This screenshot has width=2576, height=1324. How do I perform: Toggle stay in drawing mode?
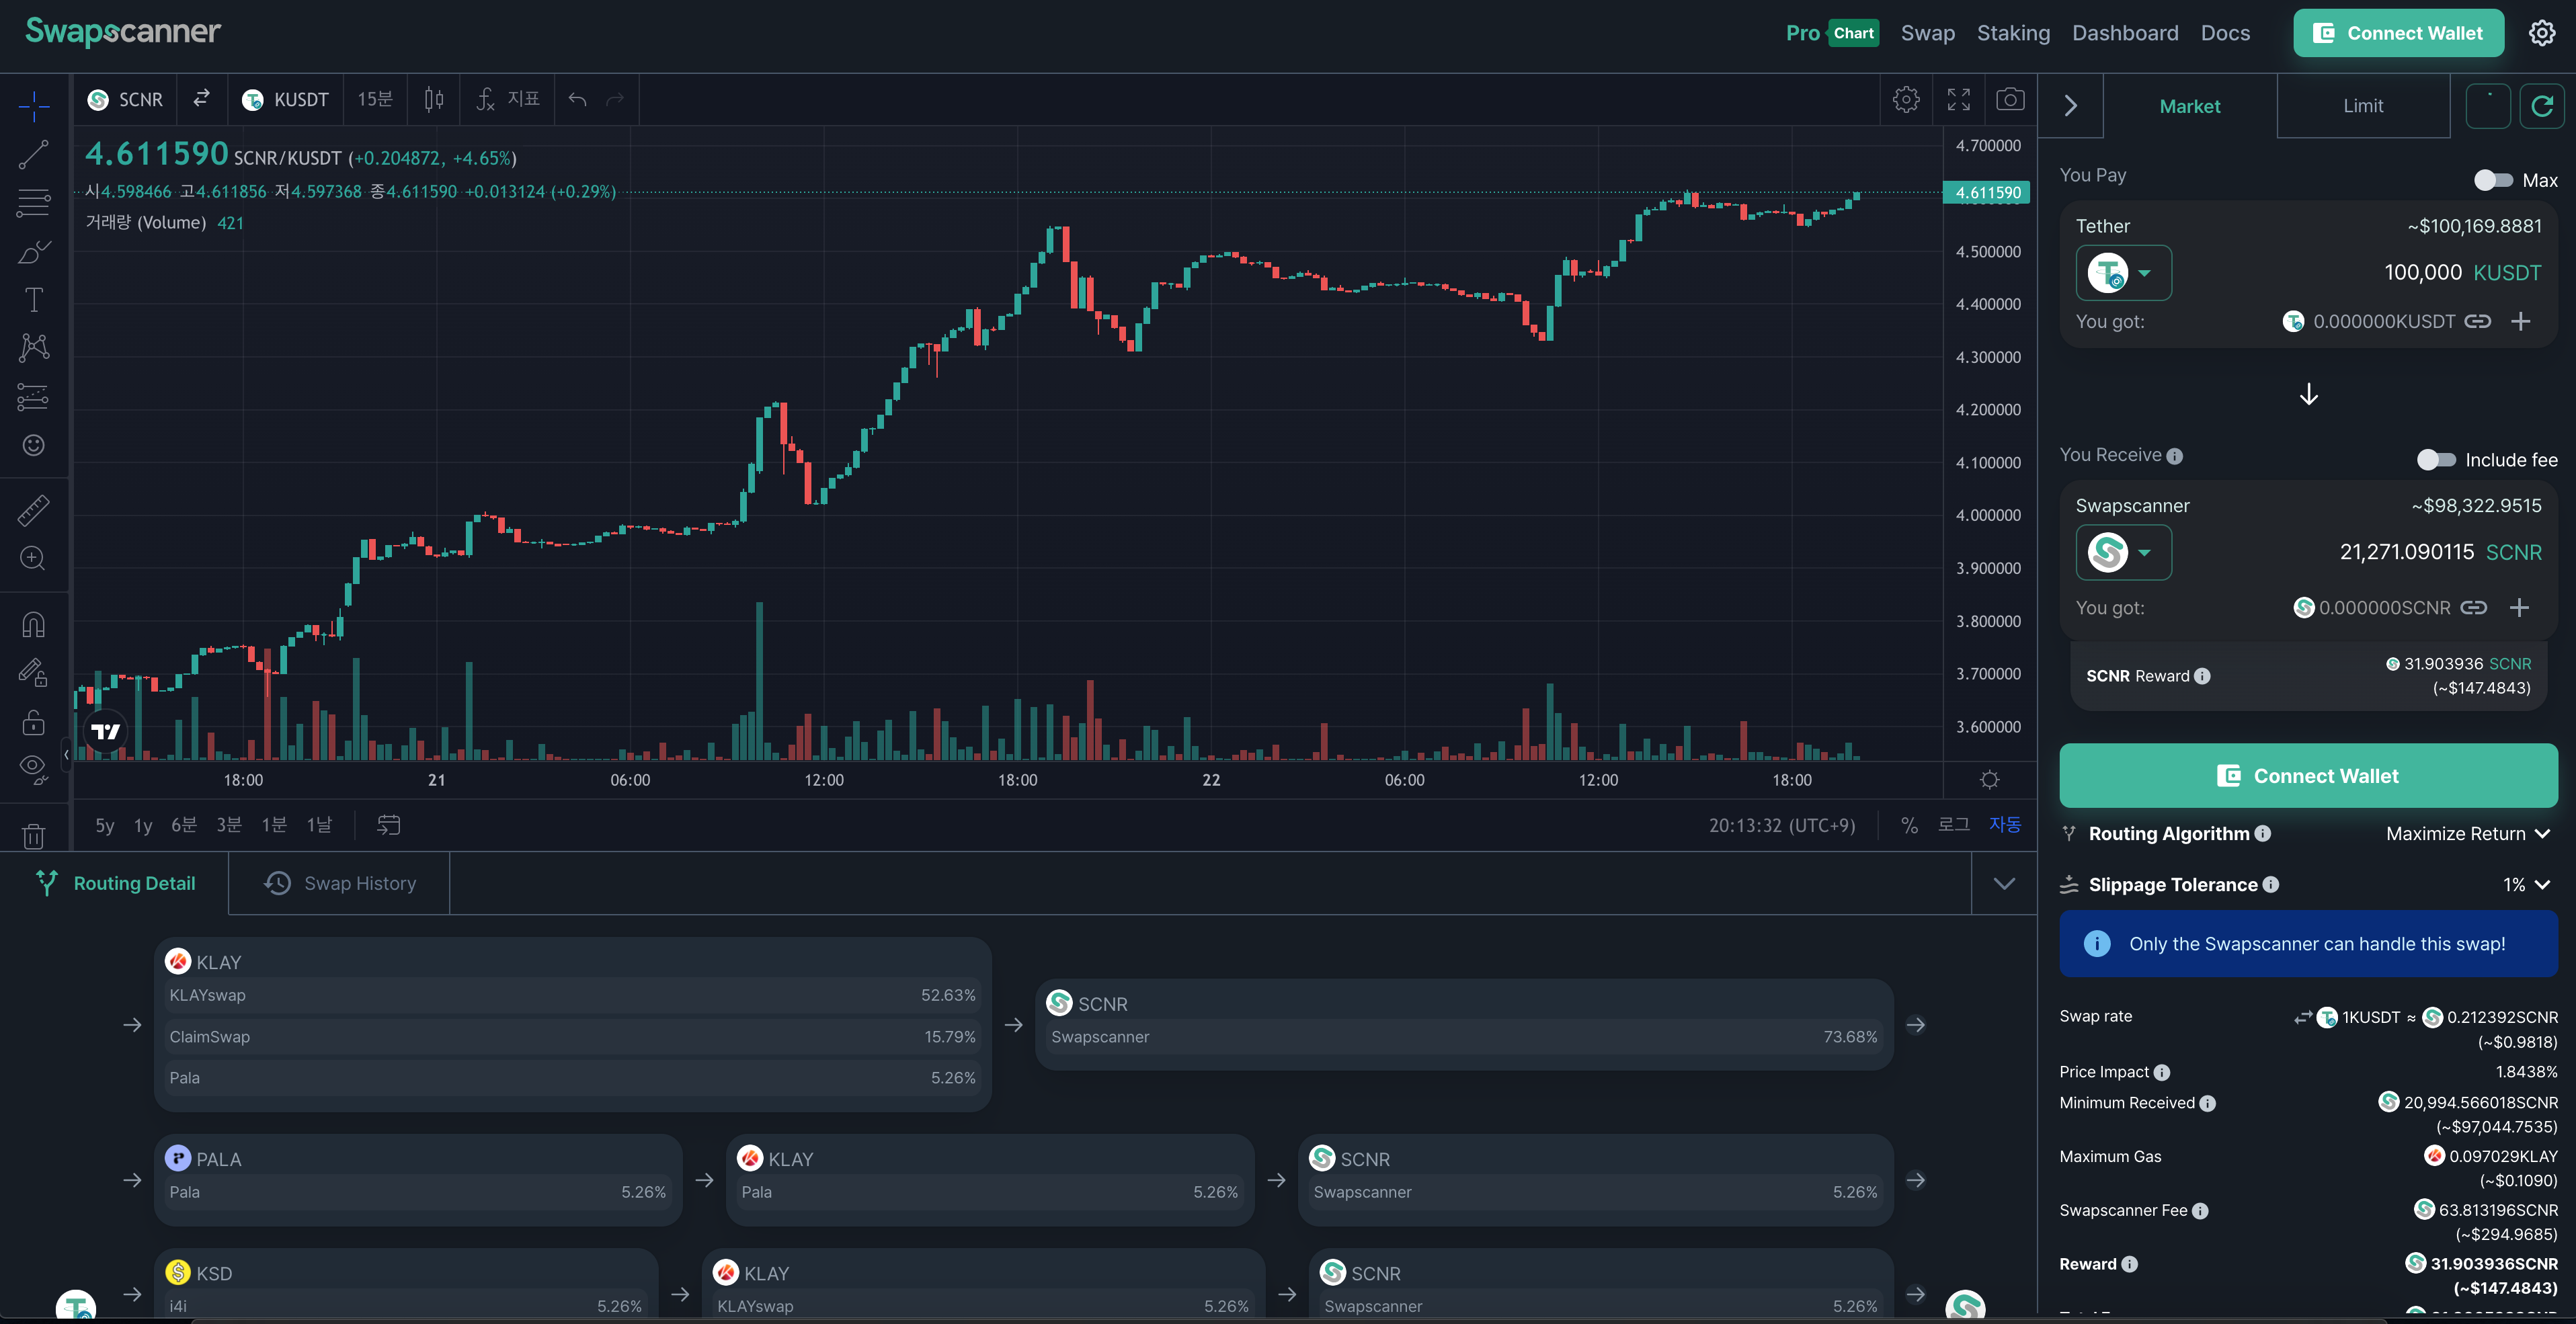(x=34, y=672)
